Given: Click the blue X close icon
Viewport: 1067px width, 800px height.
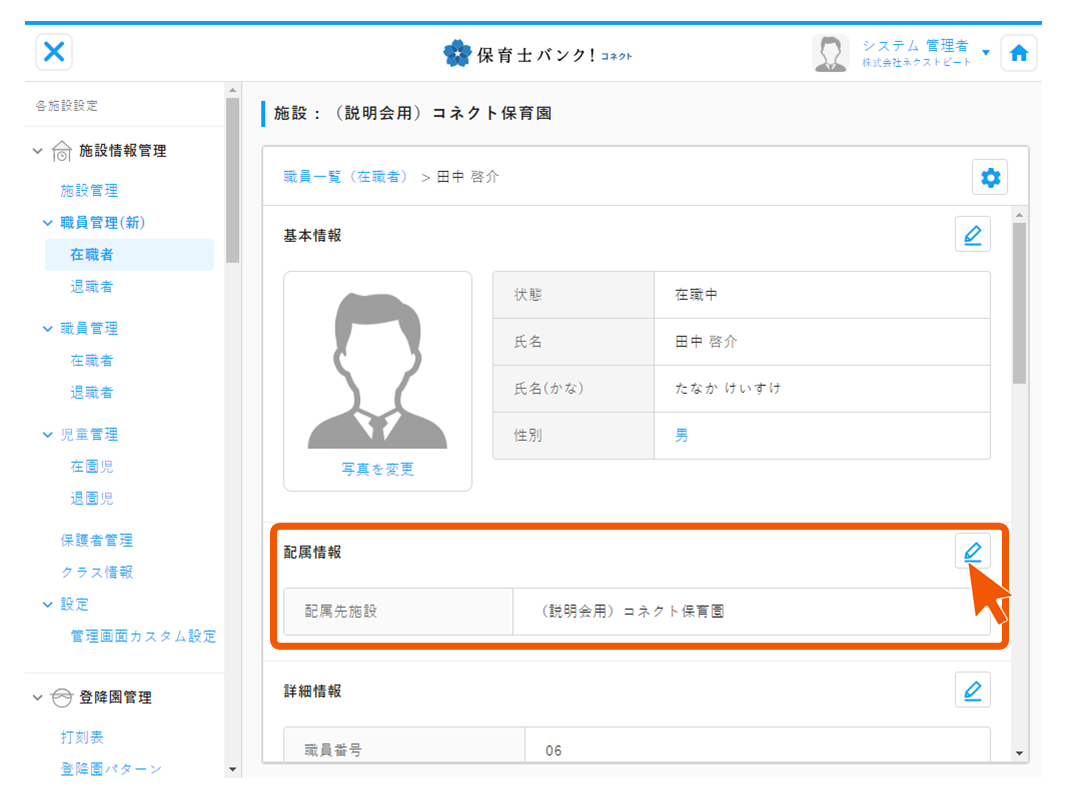Looking at the screenshot, I should click(x=54, y=52).
